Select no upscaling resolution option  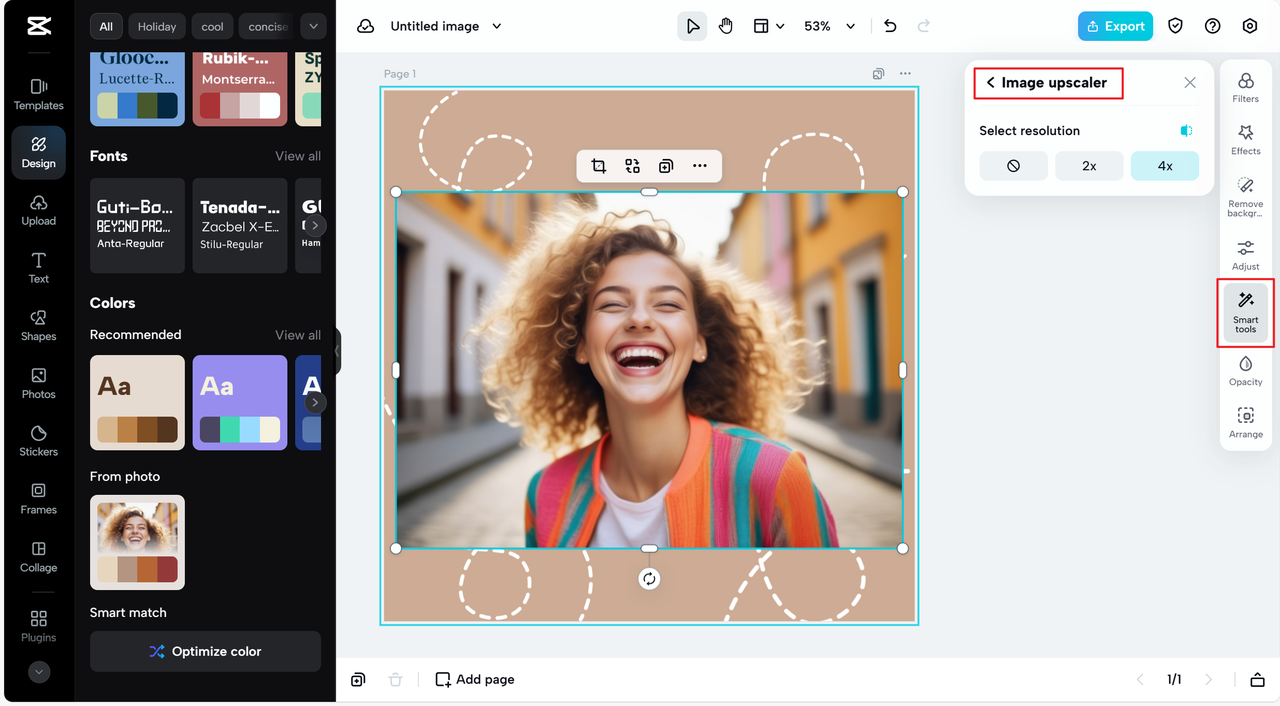(1014, 166)
